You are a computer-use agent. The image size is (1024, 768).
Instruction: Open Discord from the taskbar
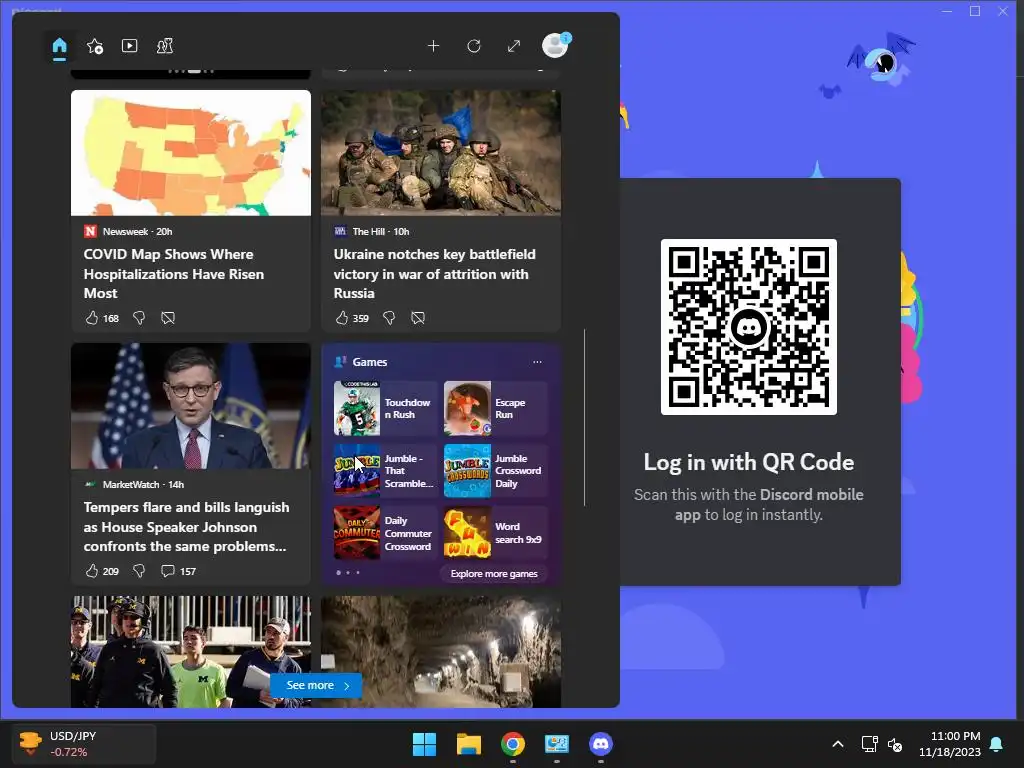[x=601, y=744]
